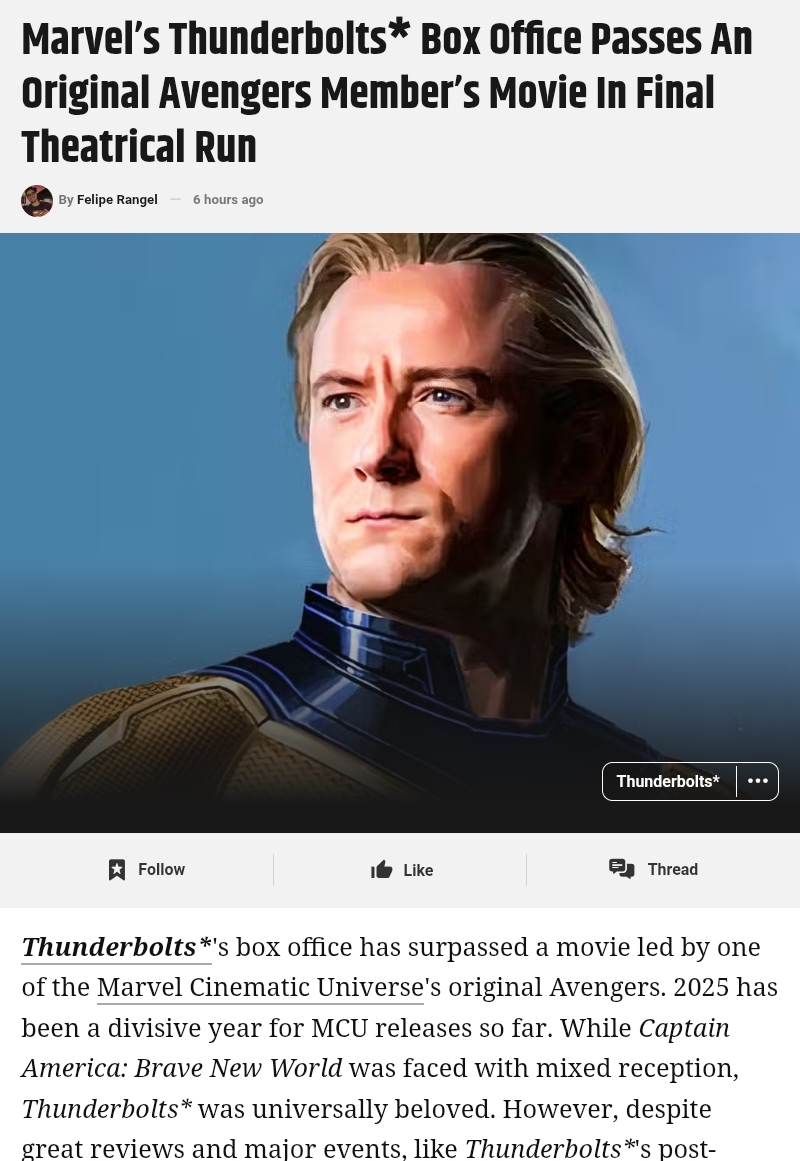The height and width of the screenshot is (1161, 800).
Task: Click the bookmark star Follow icon
Action: [116, 869]
